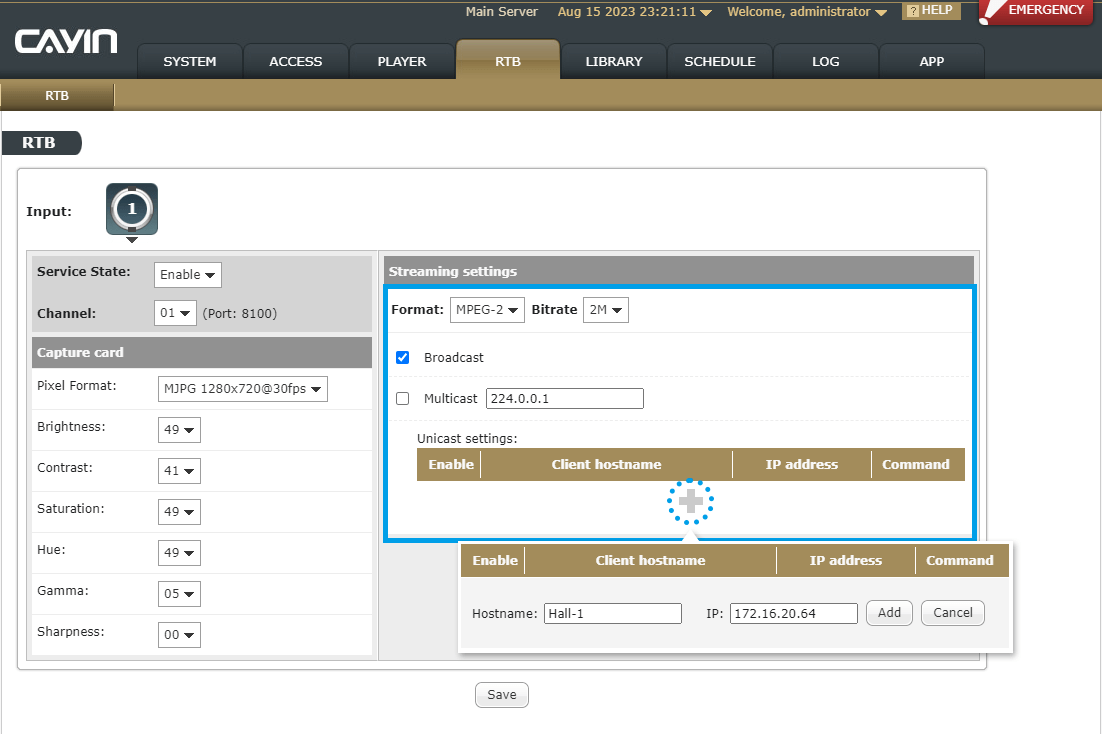Open Contrast value dropdown
The width and height of the screenshot is (1102, 734).
pyautogui.click(x=179, y=470)
